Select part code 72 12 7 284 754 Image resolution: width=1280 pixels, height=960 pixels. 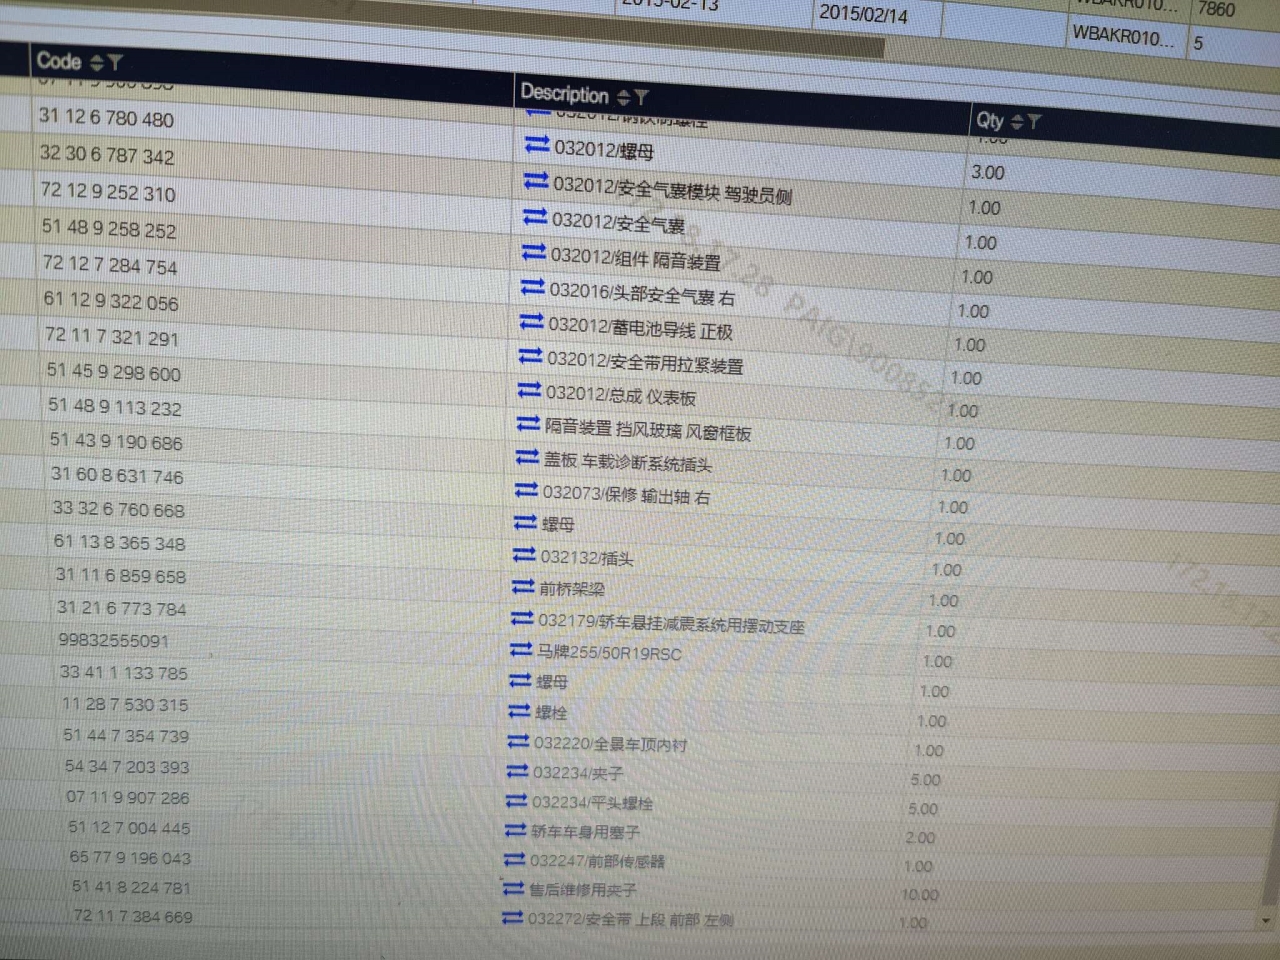point(110,265)
